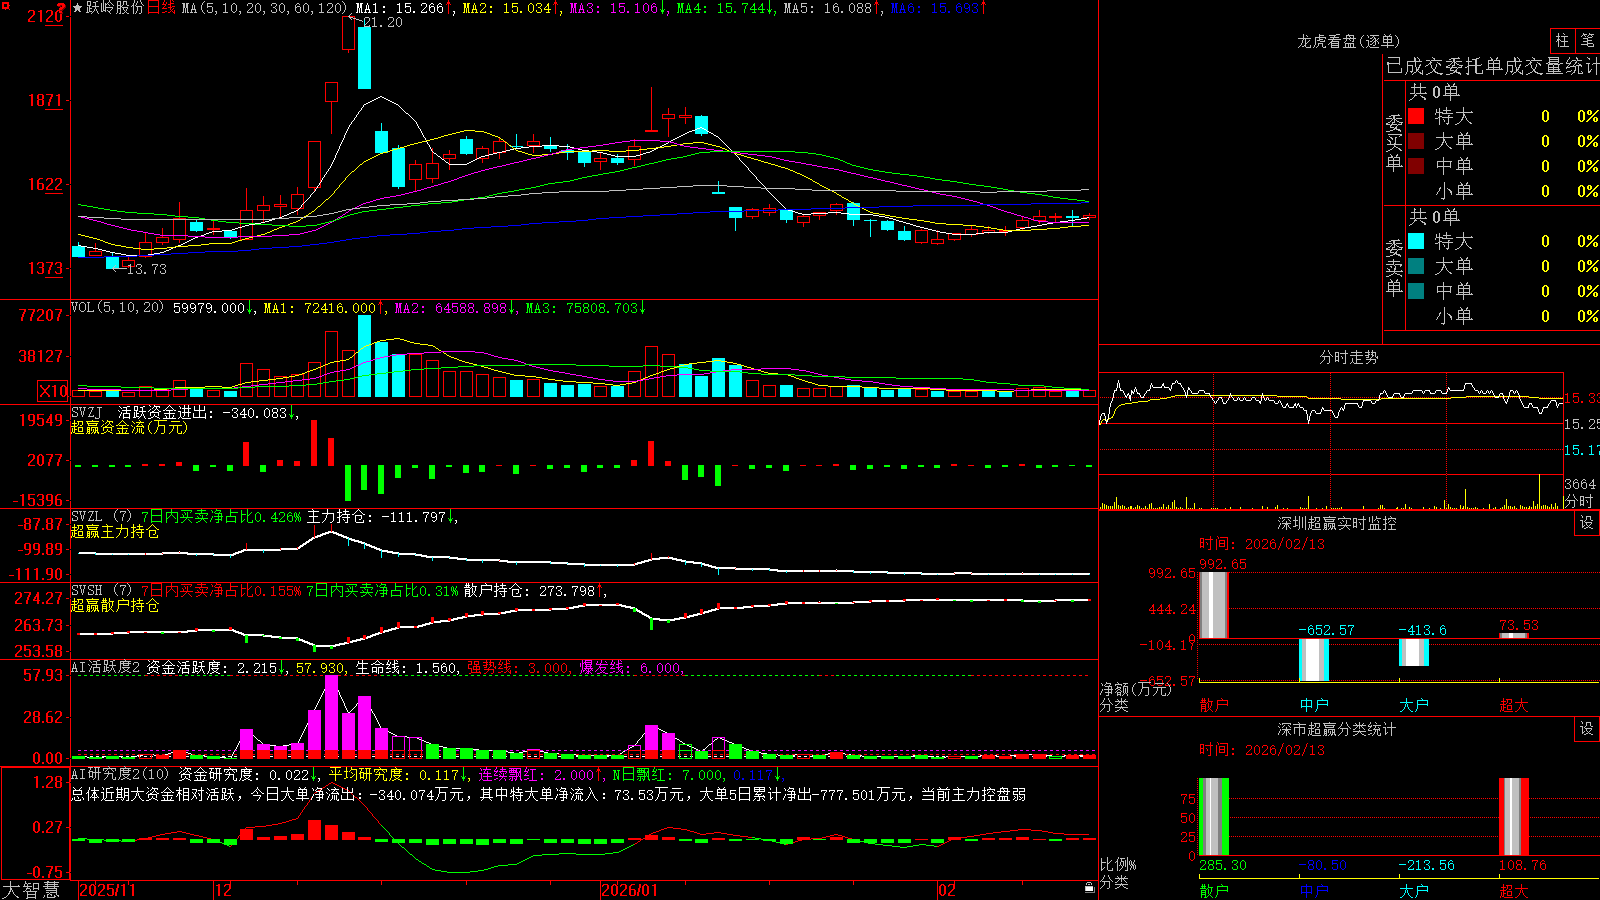Click the 12 month marker on the time axis
Screen dimensions: 1600x900
[x=224, y=890]
